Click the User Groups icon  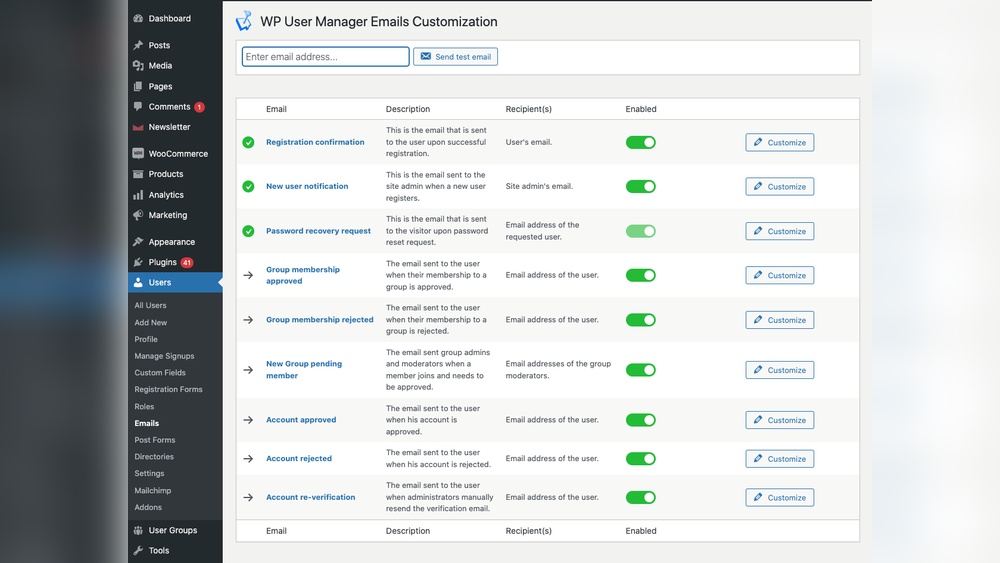(x=138, y=530)
